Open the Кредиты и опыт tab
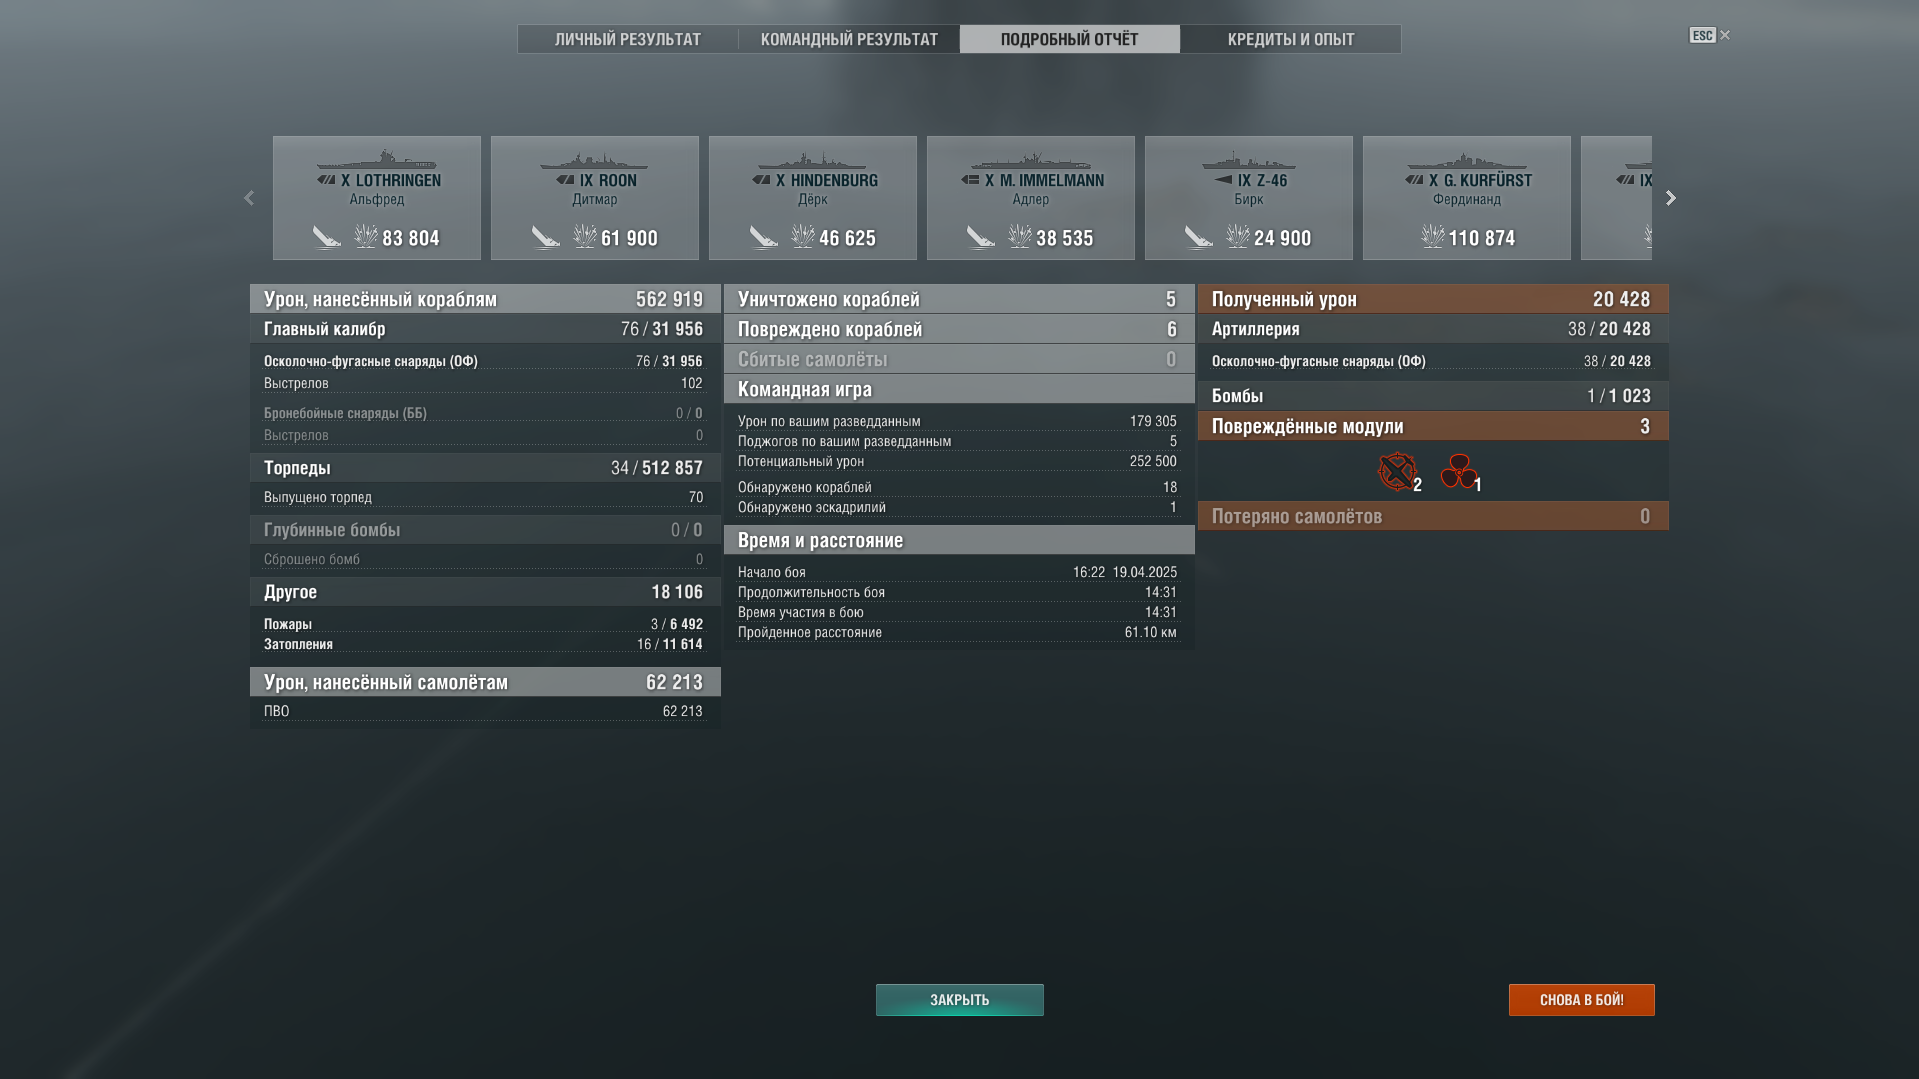The height and width of the screenshot is (1079, 1919). pyautogui.click(x=1291, y=39)
